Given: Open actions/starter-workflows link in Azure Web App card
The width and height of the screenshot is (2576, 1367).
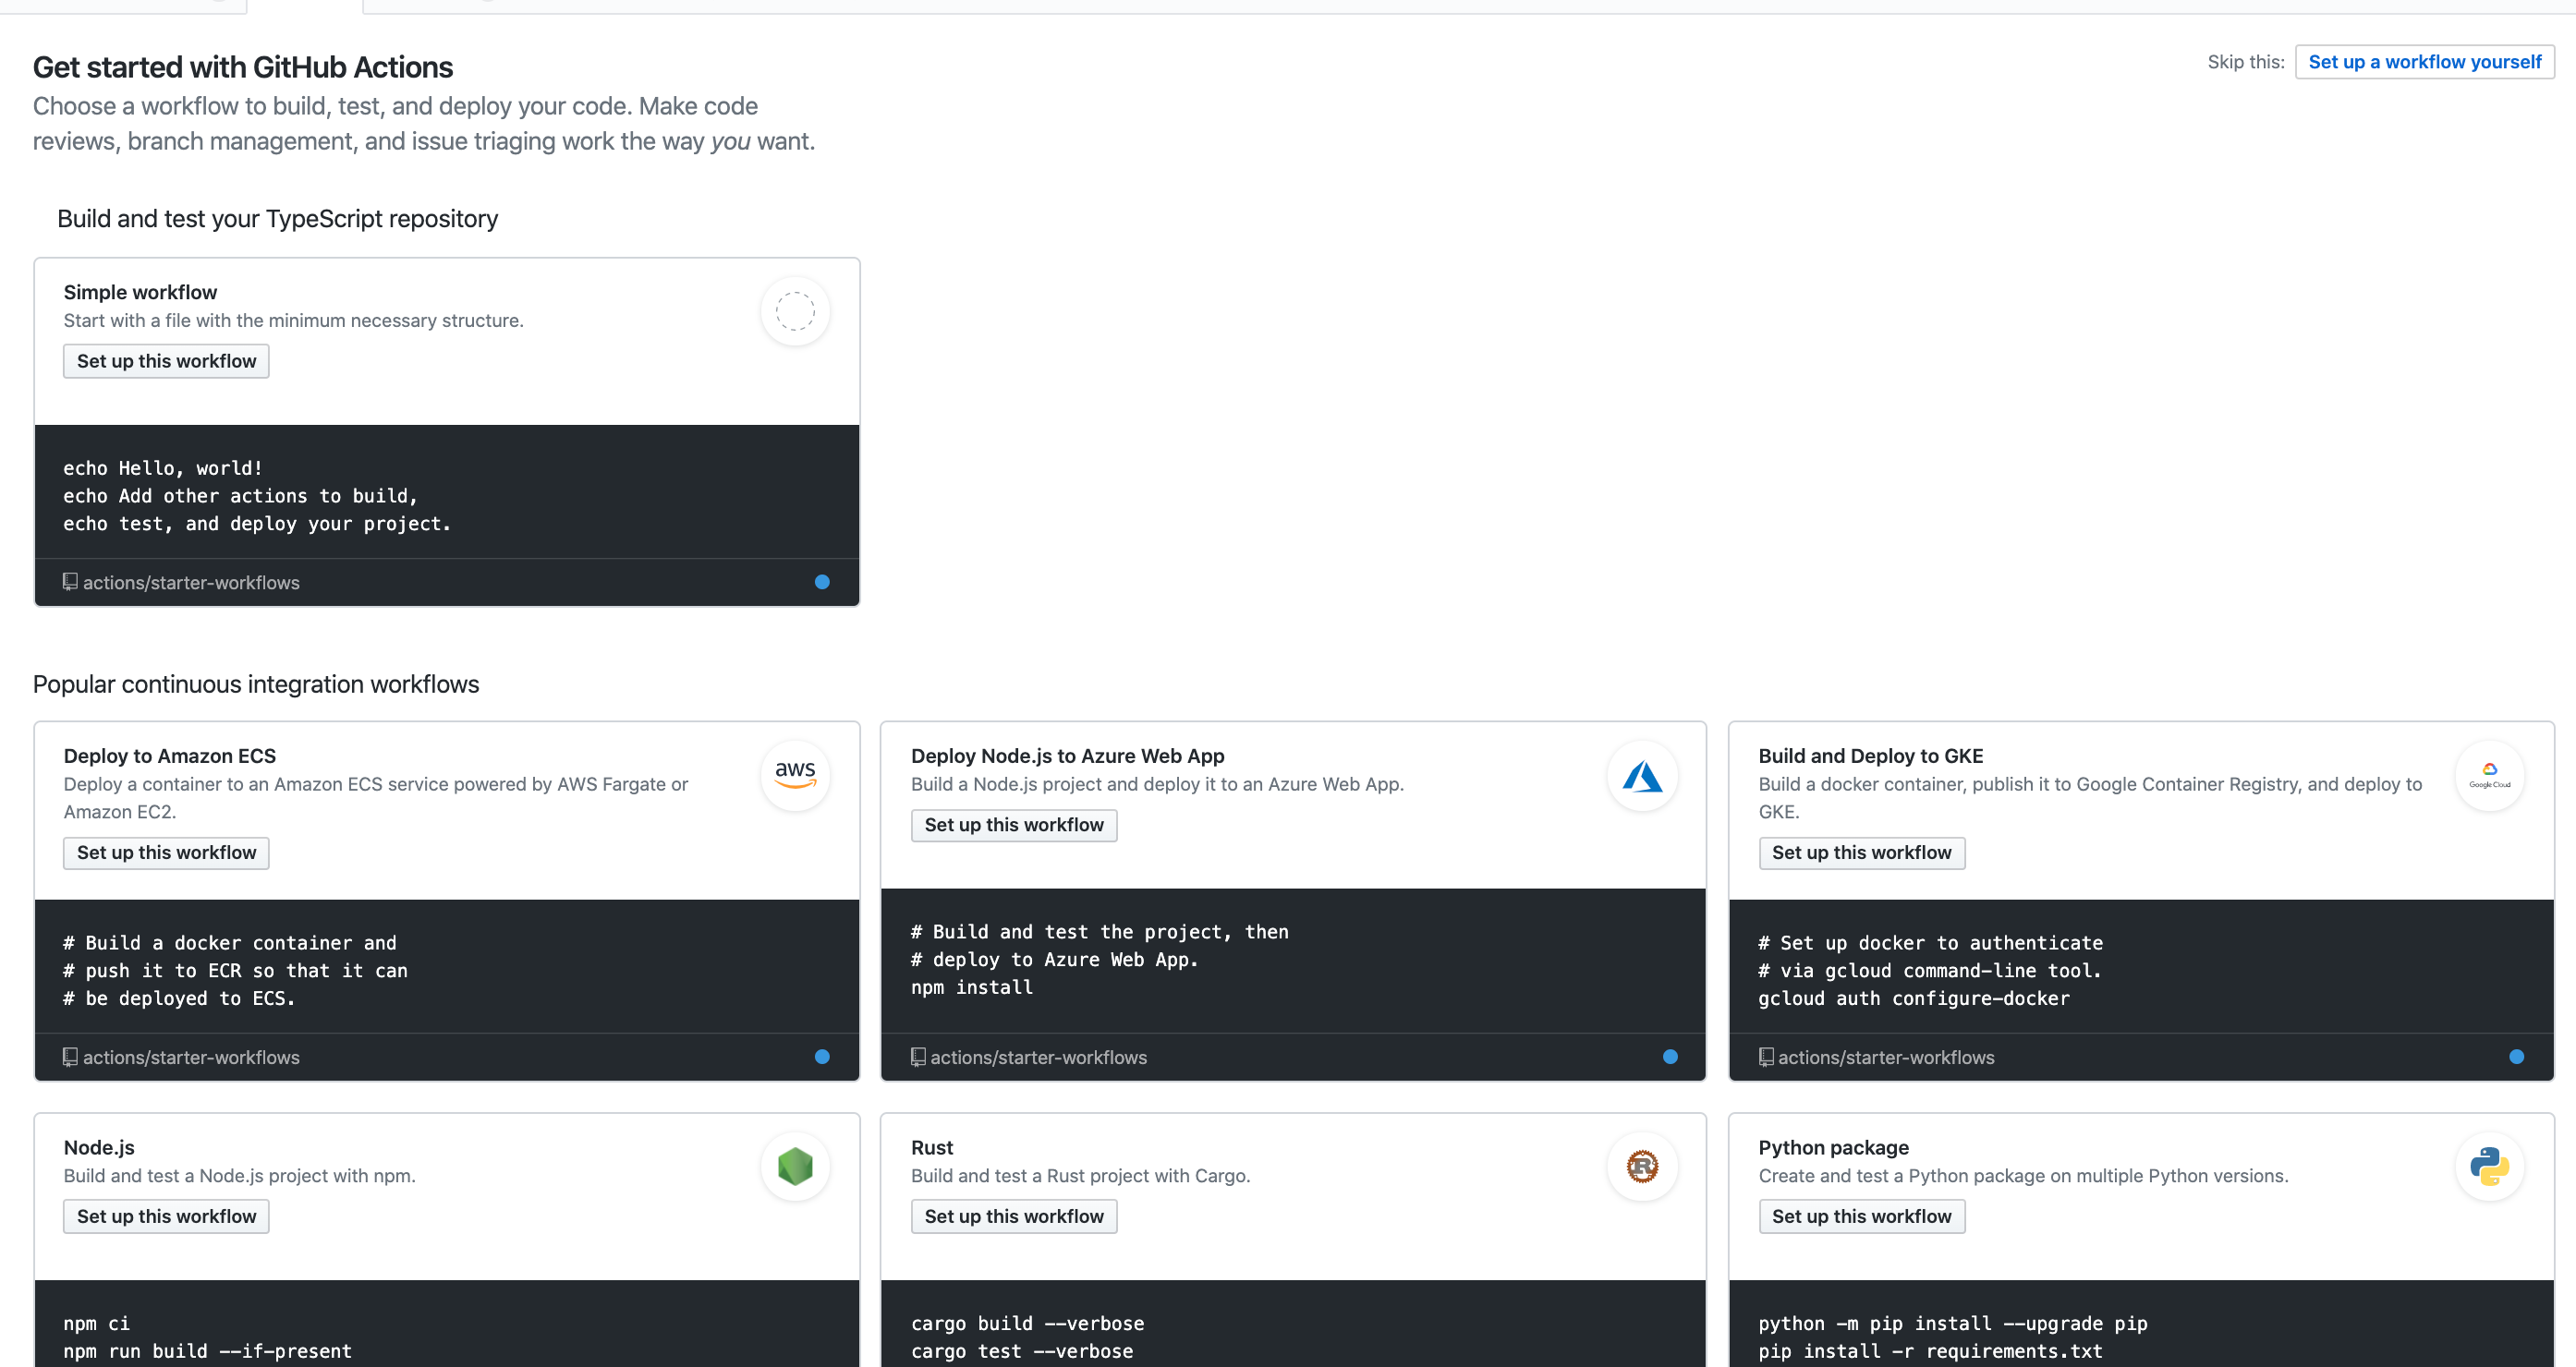Looking at the screenshot, I should pyautogui.click(x=1039, y=1058).
